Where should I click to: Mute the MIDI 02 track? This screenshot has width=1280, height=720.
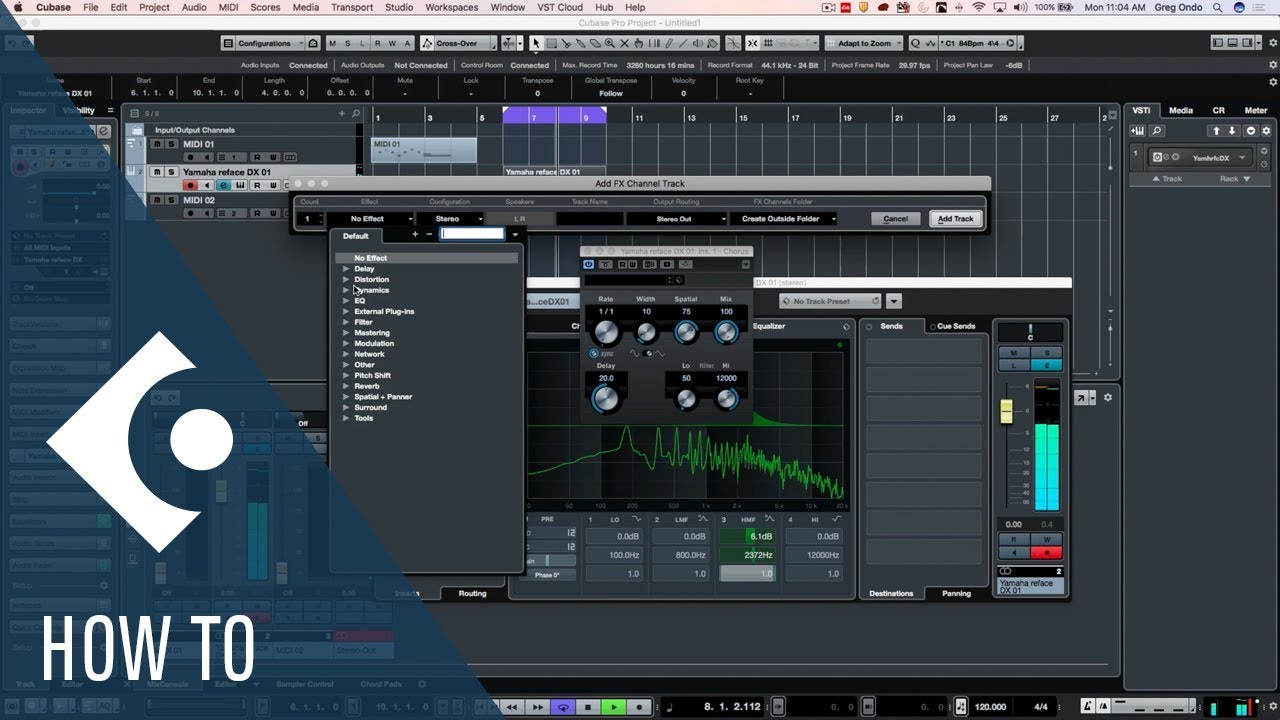coord(157,200)
